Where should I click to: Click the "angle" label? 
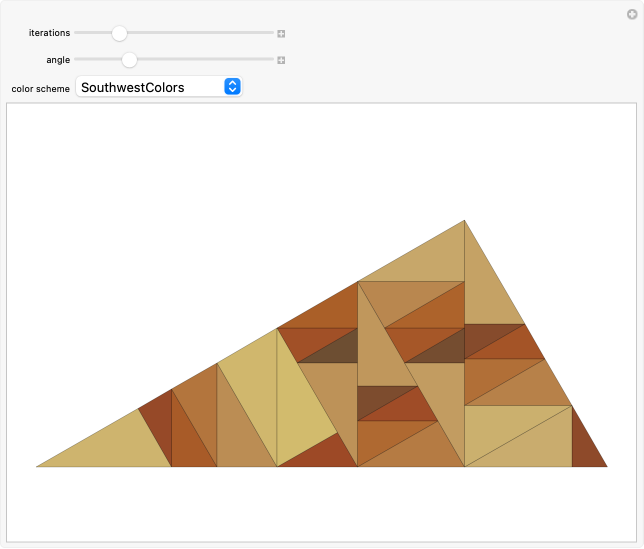pyautogui.click(x=58, y=60)
